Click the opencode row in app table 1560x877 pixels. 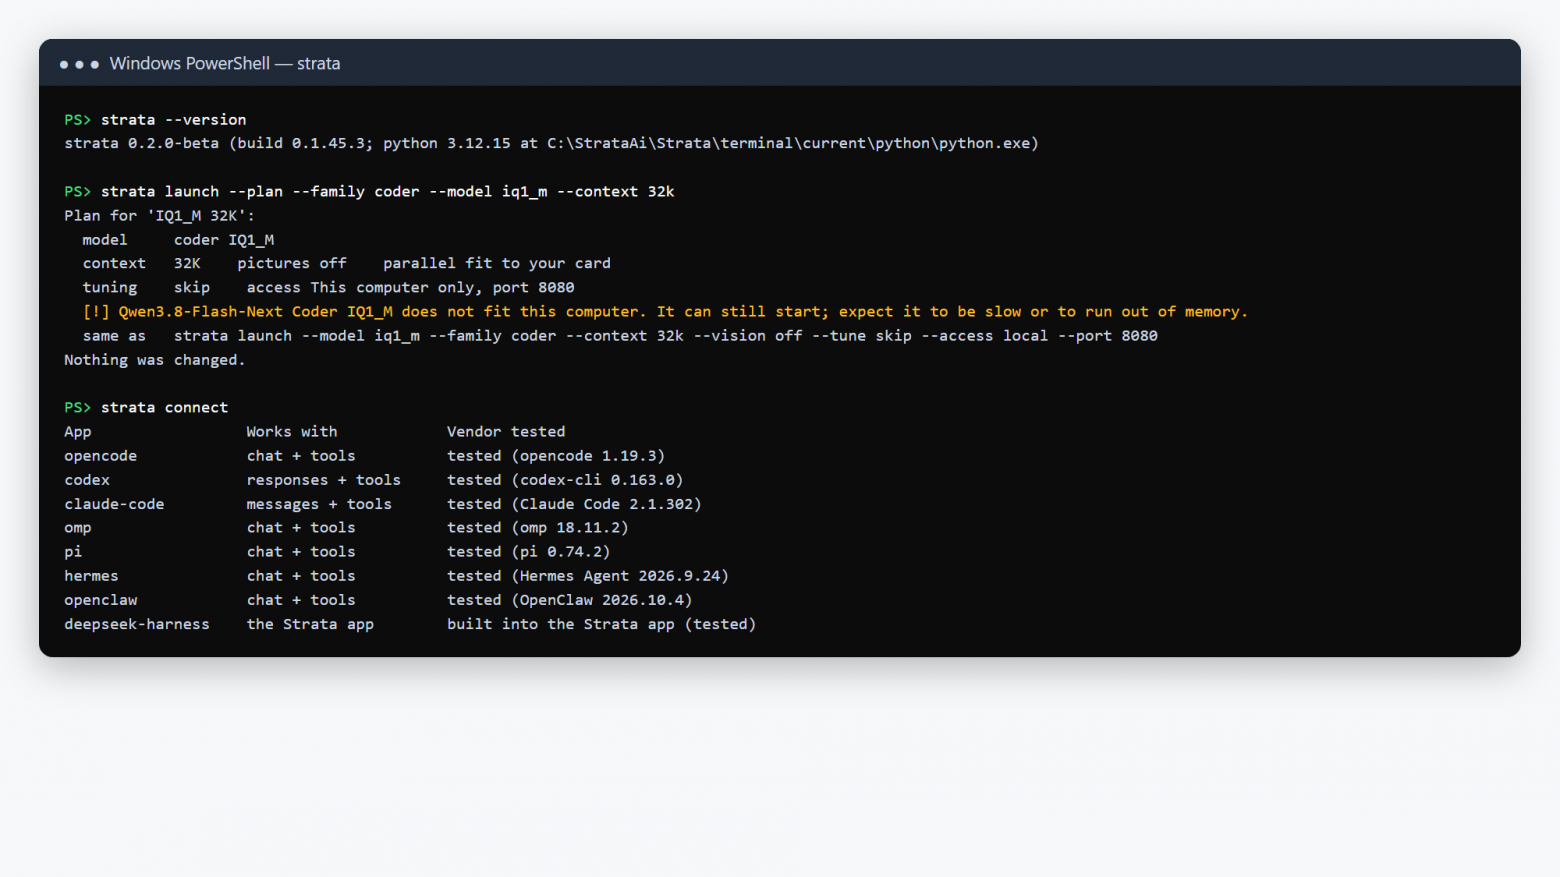(x=365, y=455)
